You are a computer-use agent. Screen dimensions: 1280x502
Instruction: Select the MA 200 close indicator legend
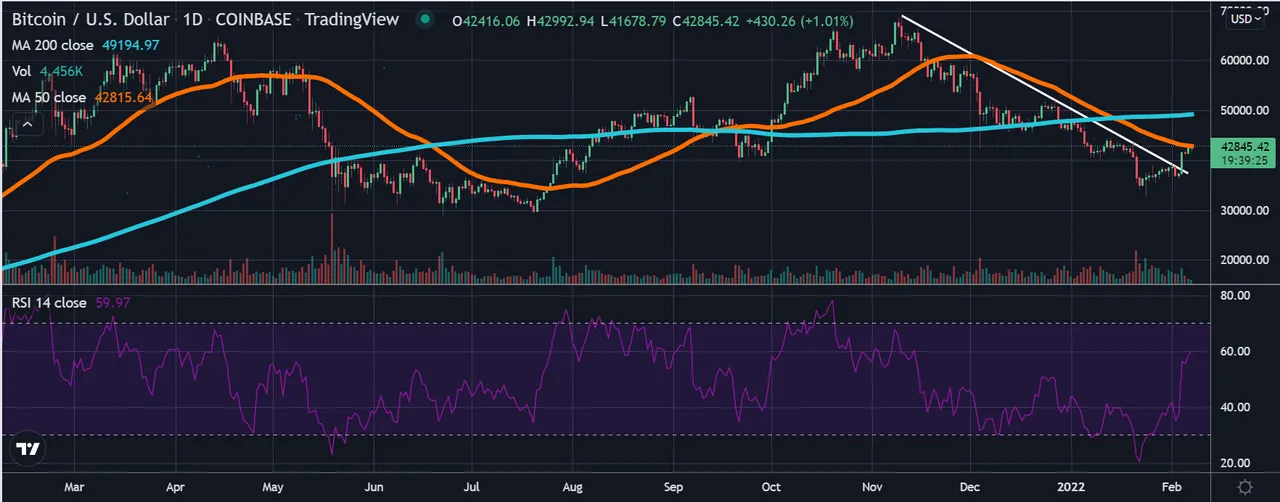(x=52, y=45)
